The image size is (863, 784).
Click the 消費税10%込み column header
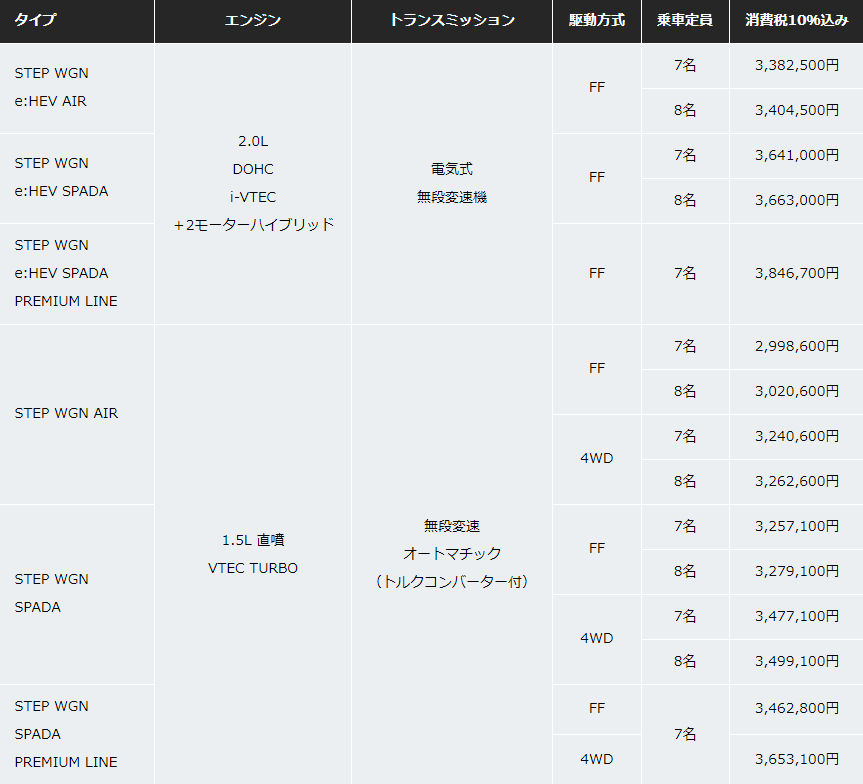pyautogui.click(x=796, y=20)
